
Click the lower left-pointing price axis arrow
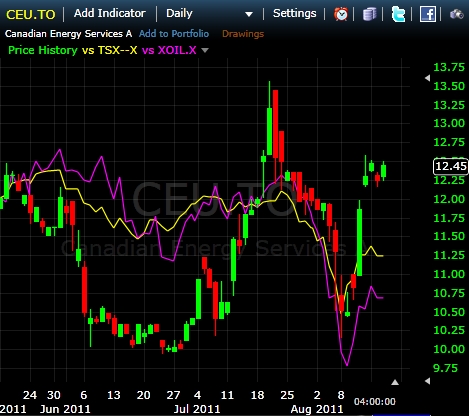(427, 381)
